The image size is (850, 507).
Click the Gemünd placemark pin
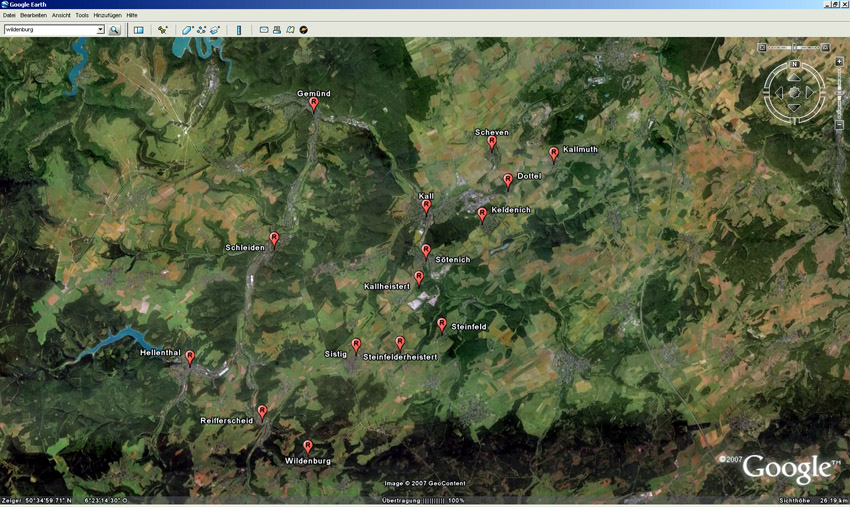[x=313, y=104]
